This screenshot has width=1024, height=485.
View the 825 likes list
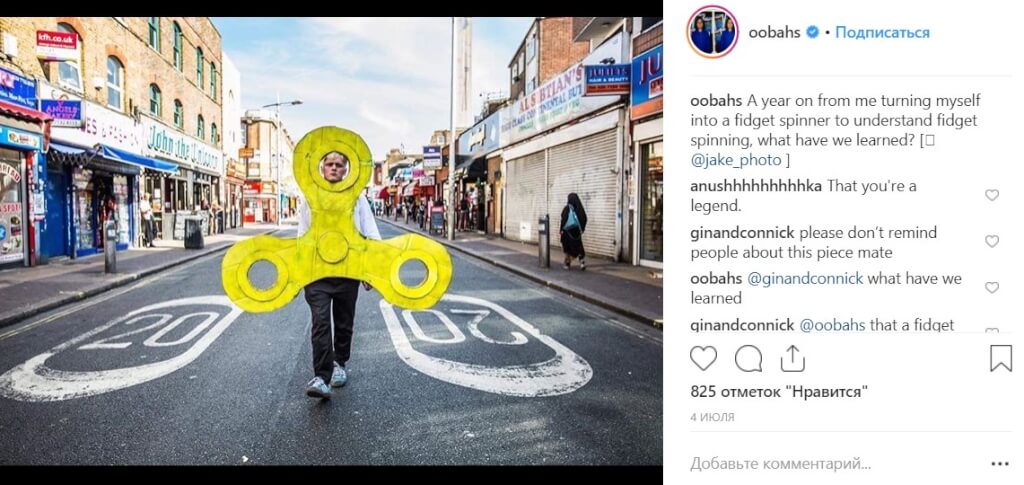(779, 392)
